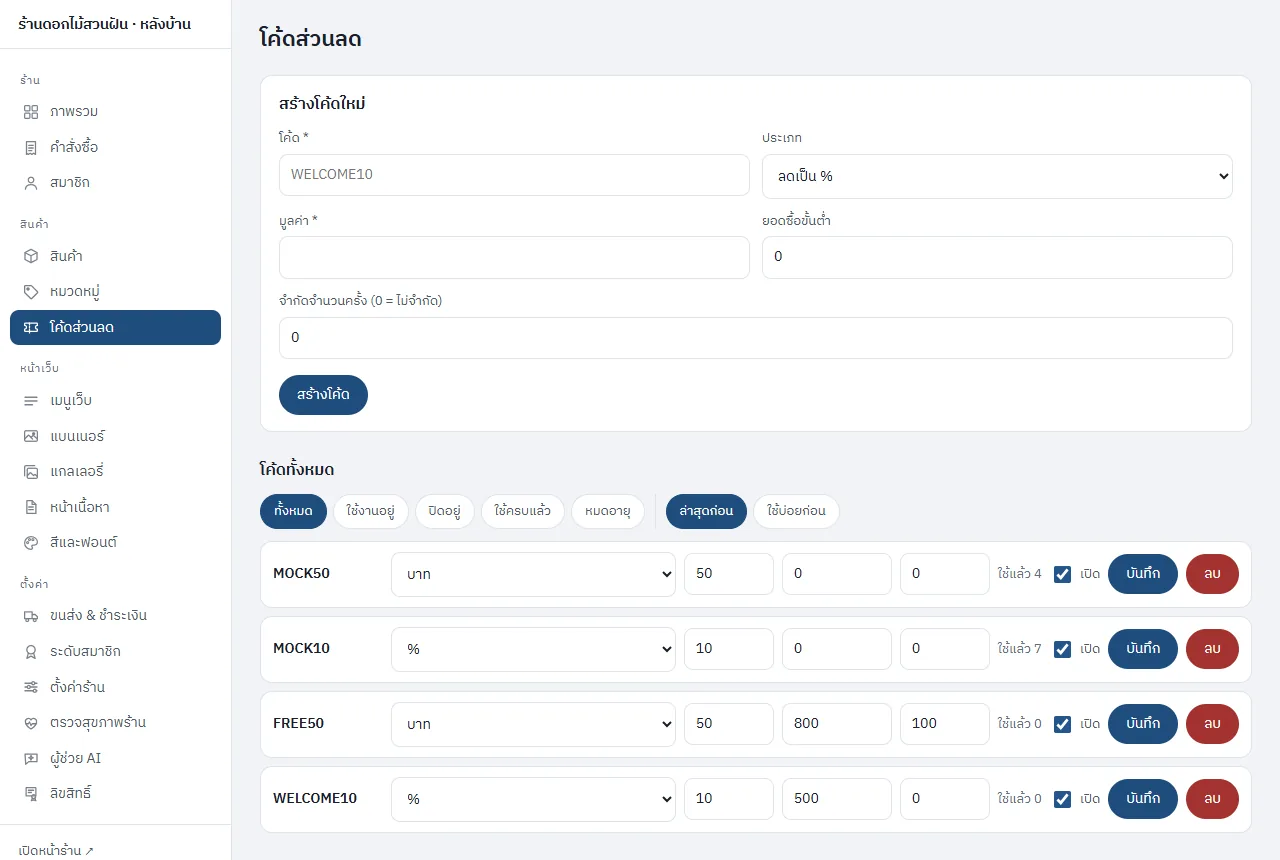
Task: Select the สมาชิก member icon
Action: [x=31, y=183]
